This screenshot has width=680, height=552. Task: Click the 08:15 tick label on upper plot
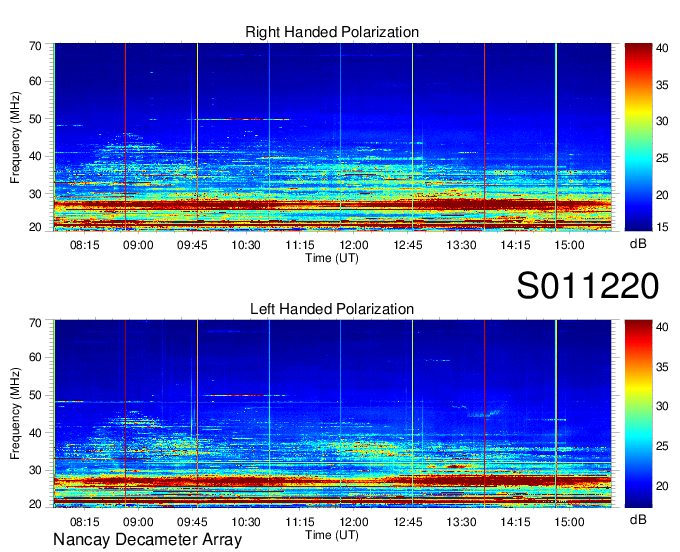[x=85, y=245]
